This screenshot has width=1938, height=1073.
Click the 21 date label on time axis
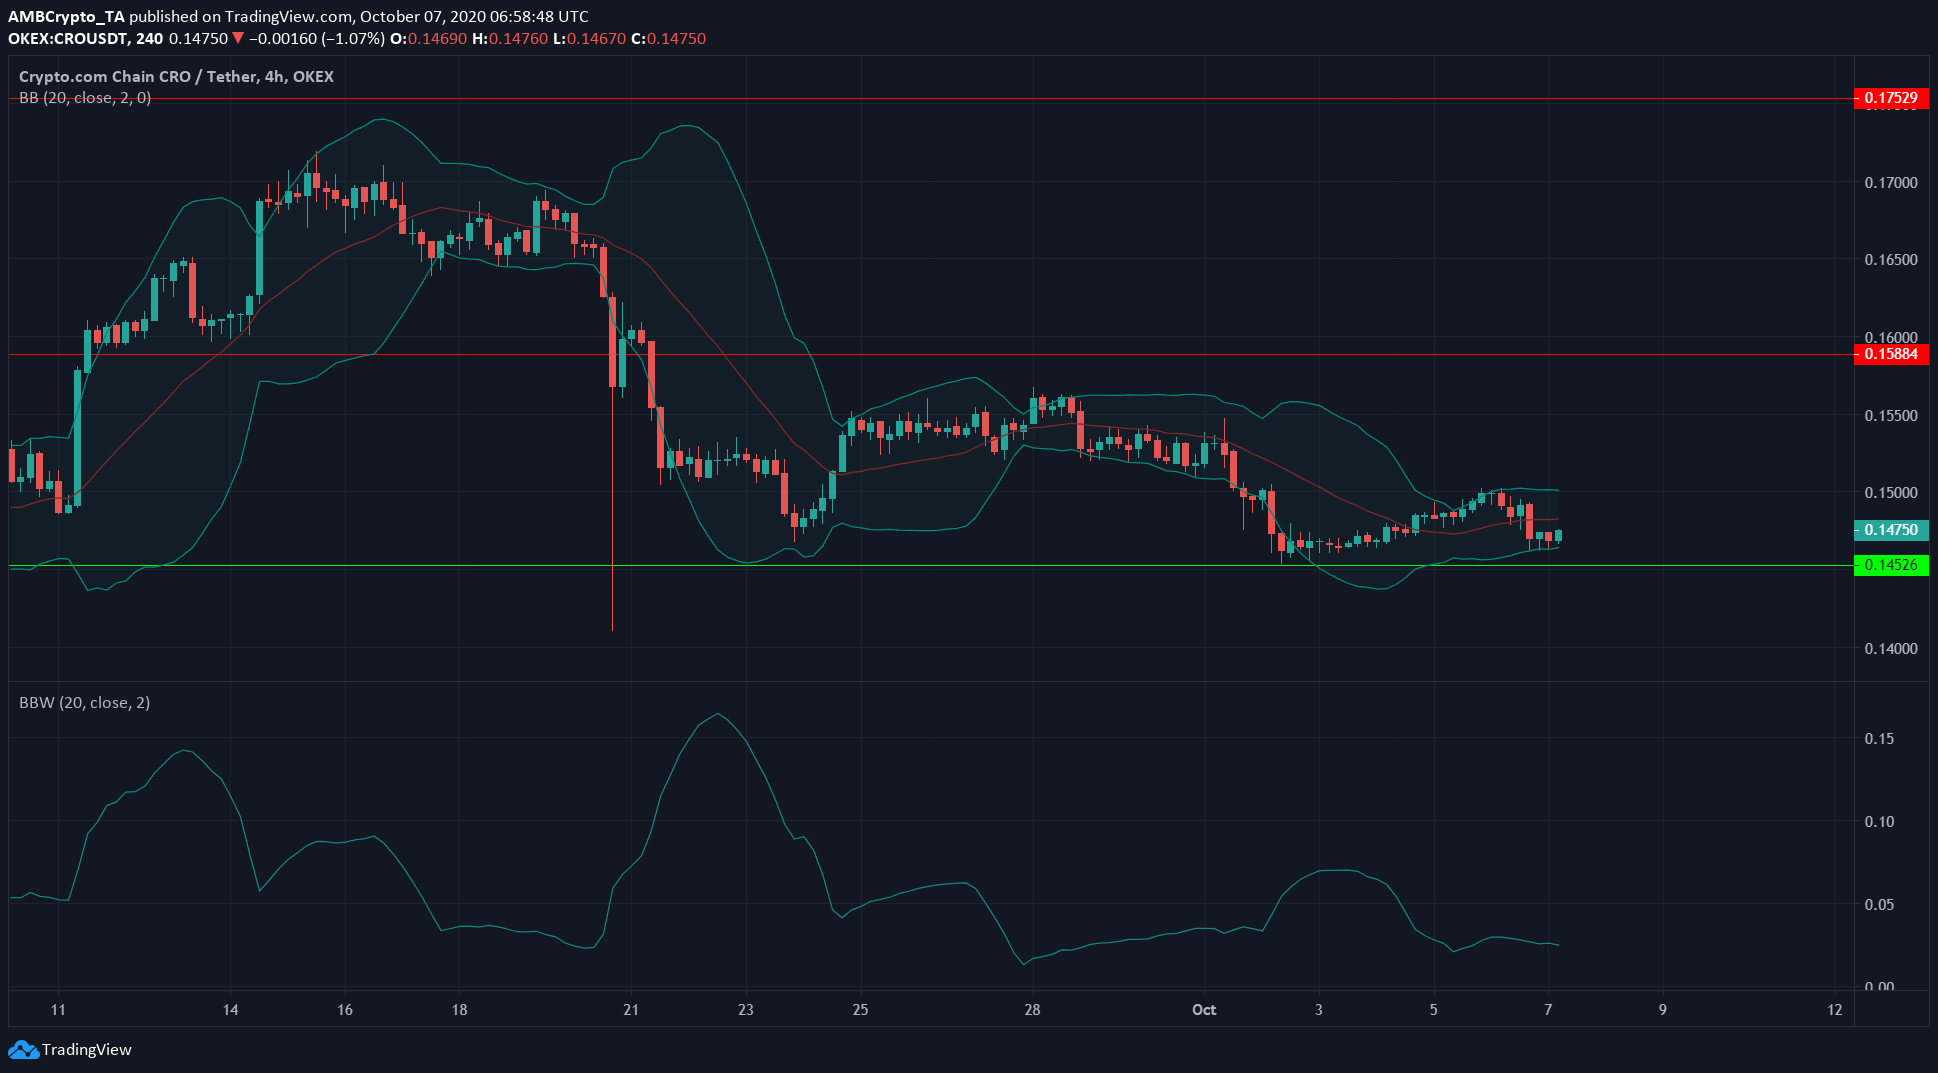(631, 1009)
